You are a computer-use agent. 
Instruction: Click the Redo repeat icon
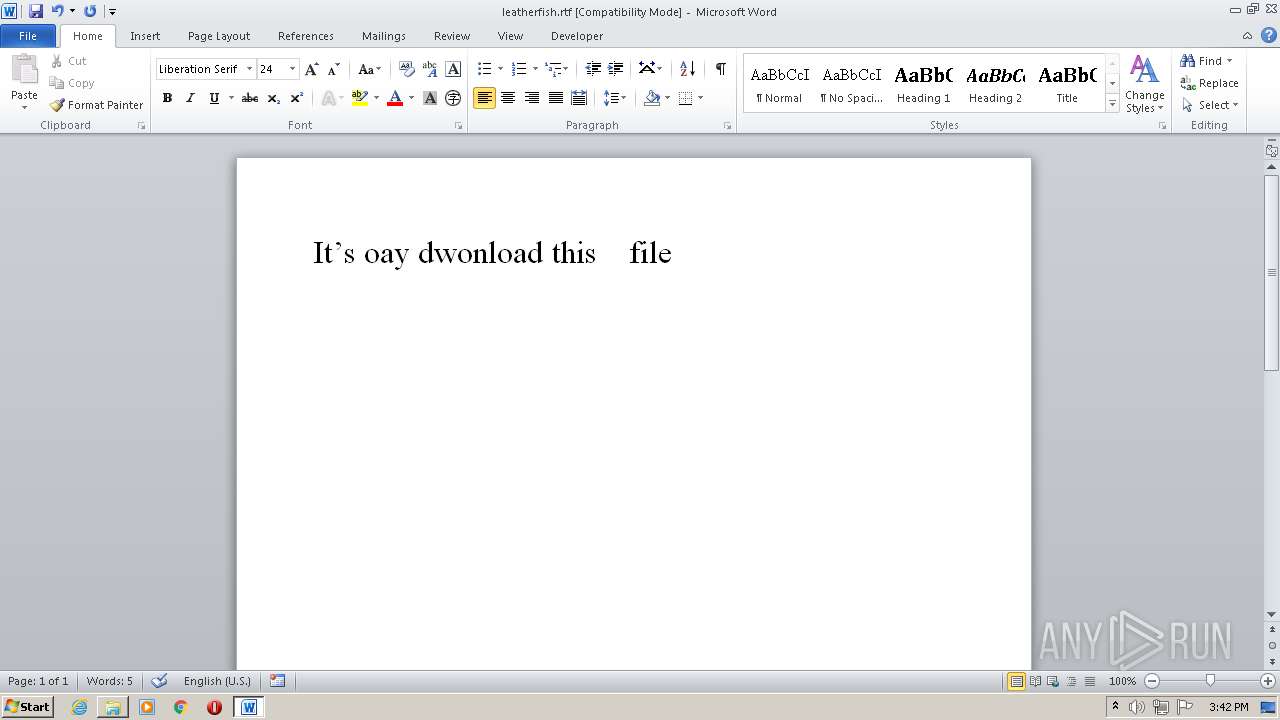pyautogui.click(x=90, y=11)
